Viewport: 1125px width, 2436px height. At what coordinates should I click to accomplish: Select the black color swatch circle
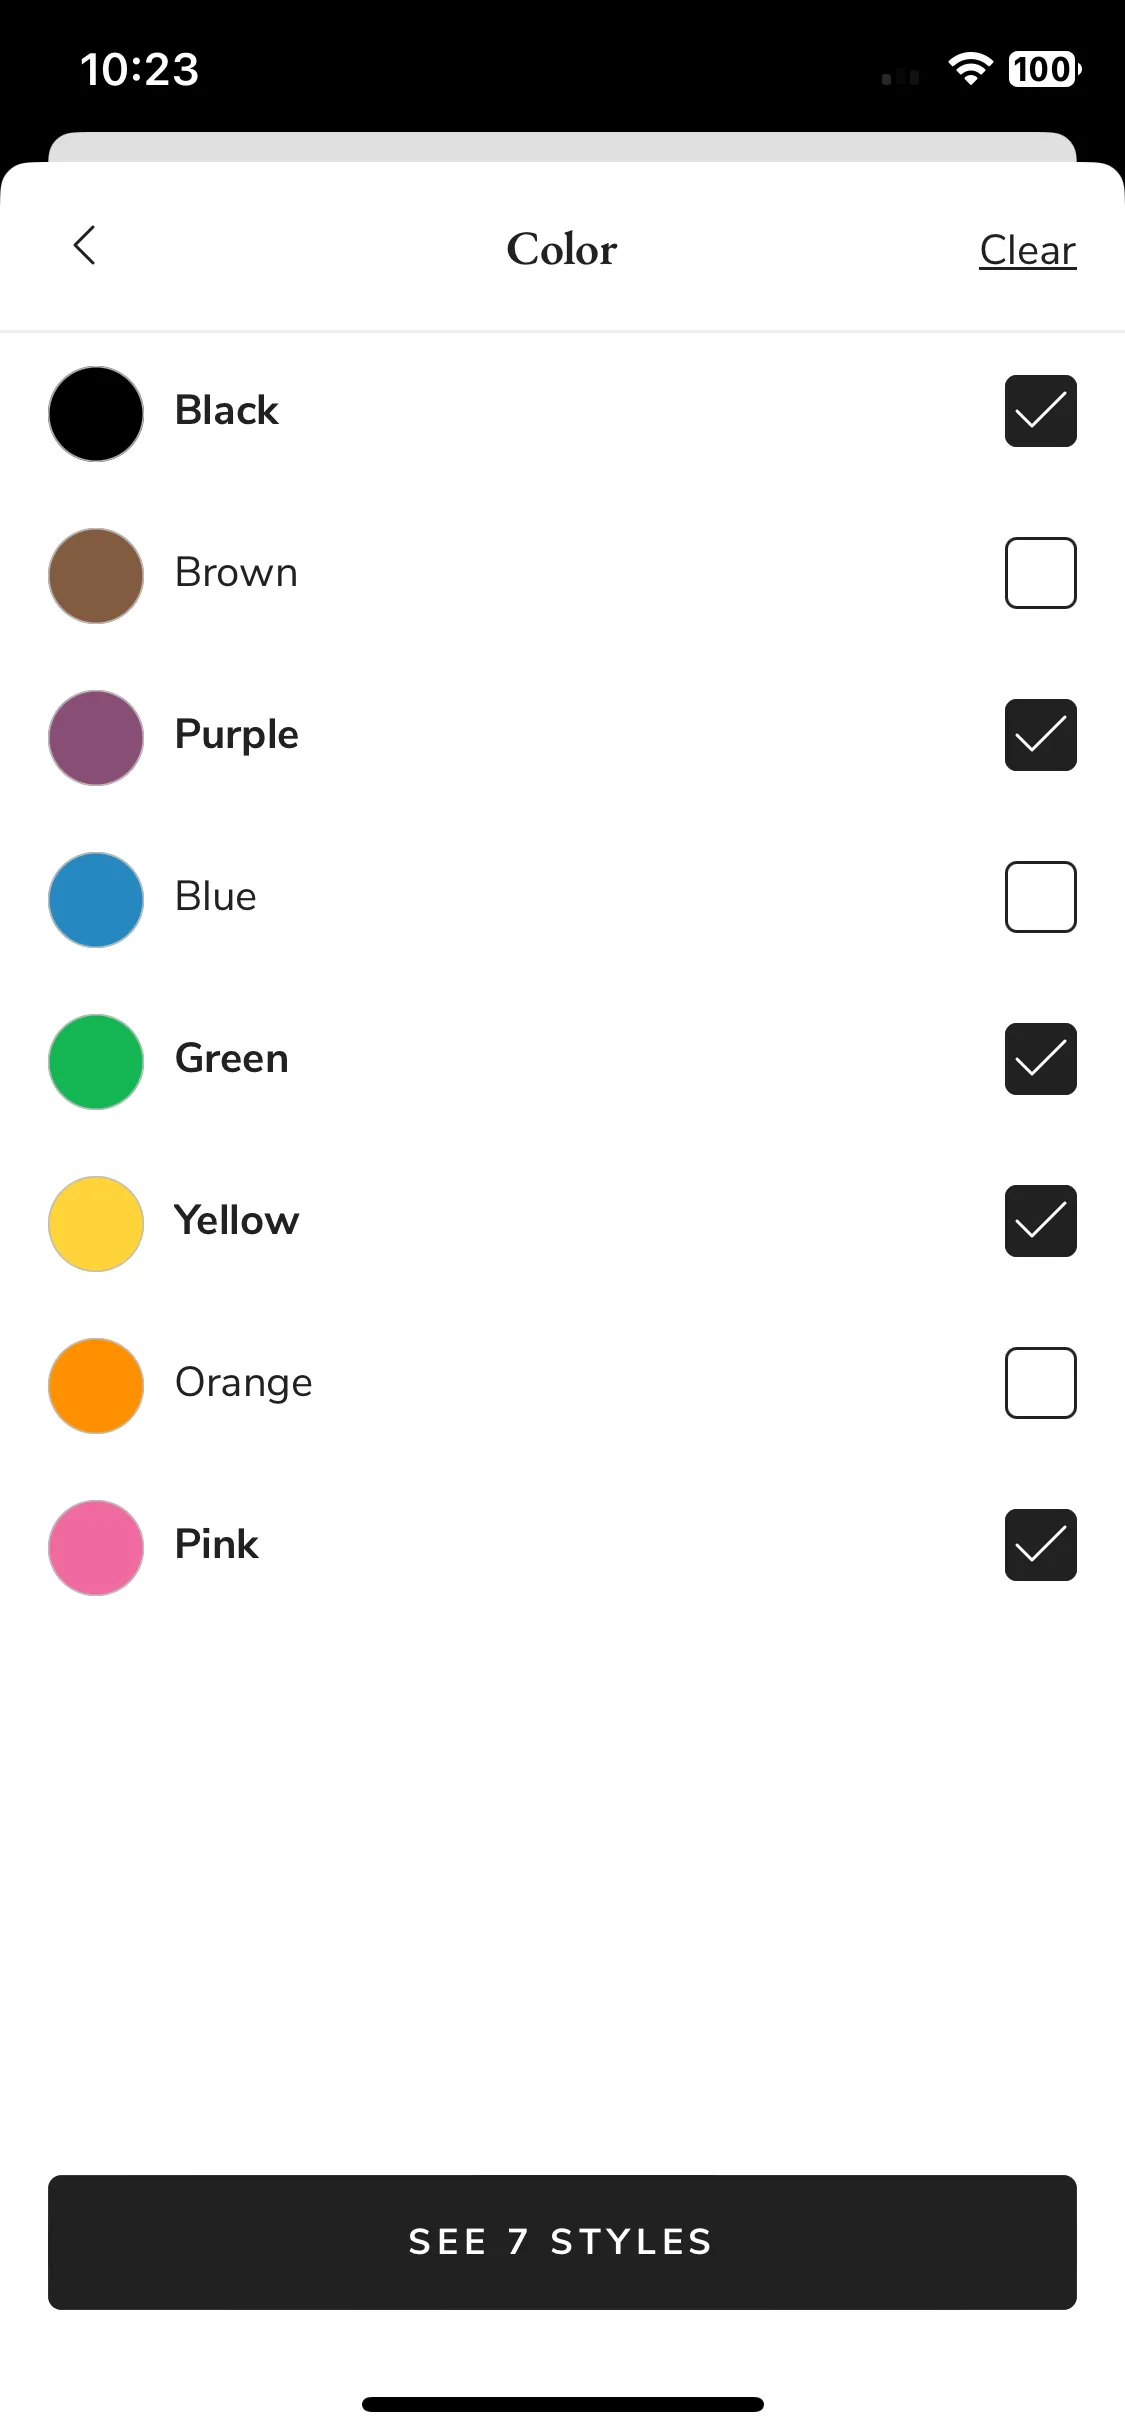(x=96, y=414)
